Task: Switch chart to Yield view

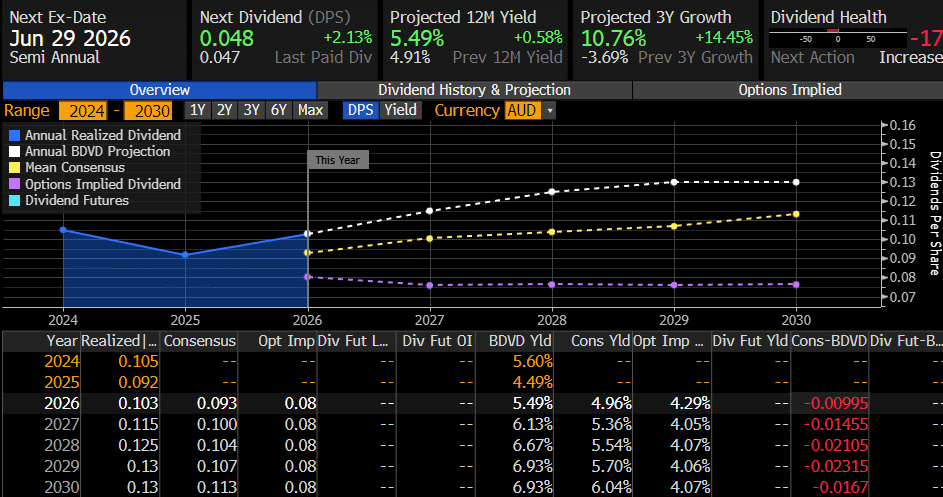Action: pos(400,110)
